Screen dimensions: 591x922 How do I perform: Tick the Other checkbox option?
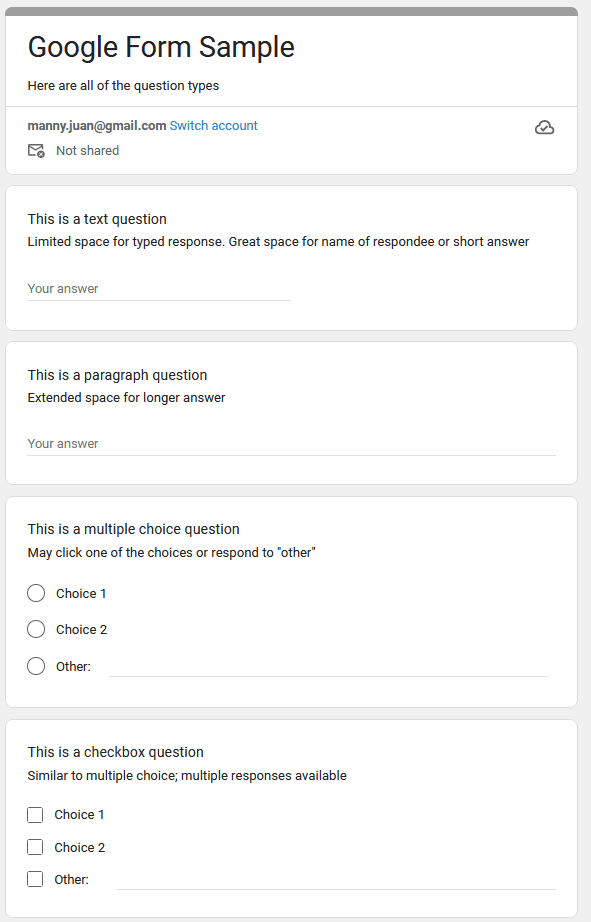[35, 879]
